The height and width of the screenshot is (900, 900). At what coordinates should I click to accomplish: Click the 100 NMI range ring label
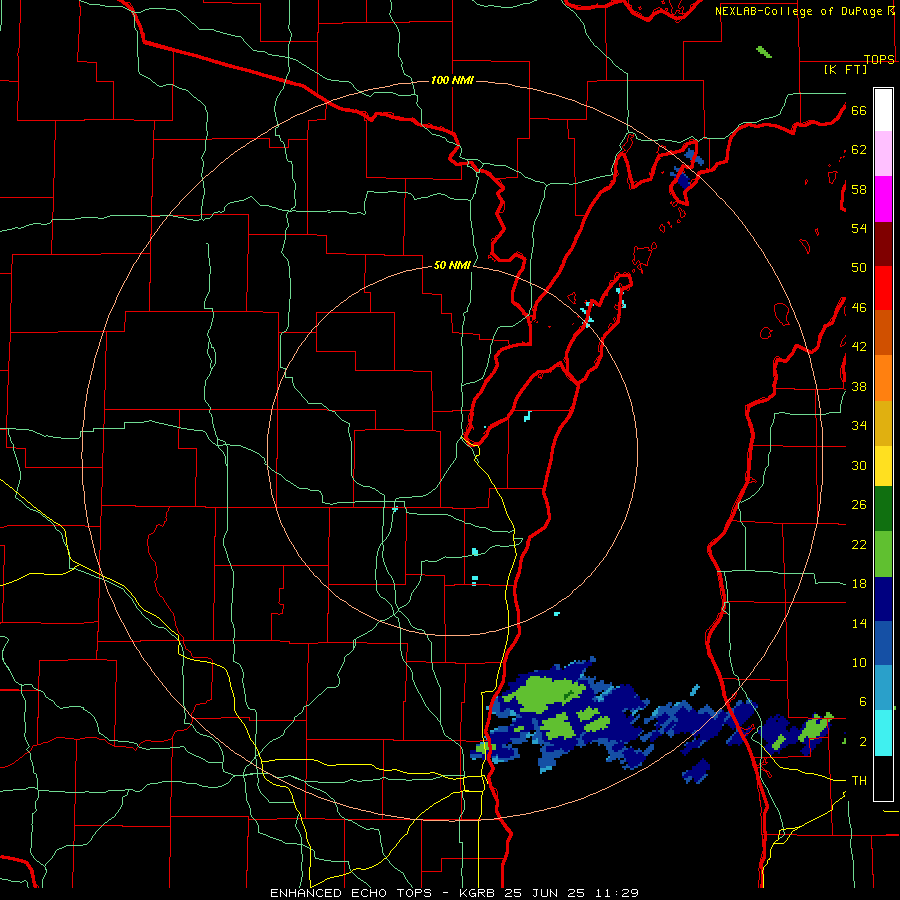[452, 80]
